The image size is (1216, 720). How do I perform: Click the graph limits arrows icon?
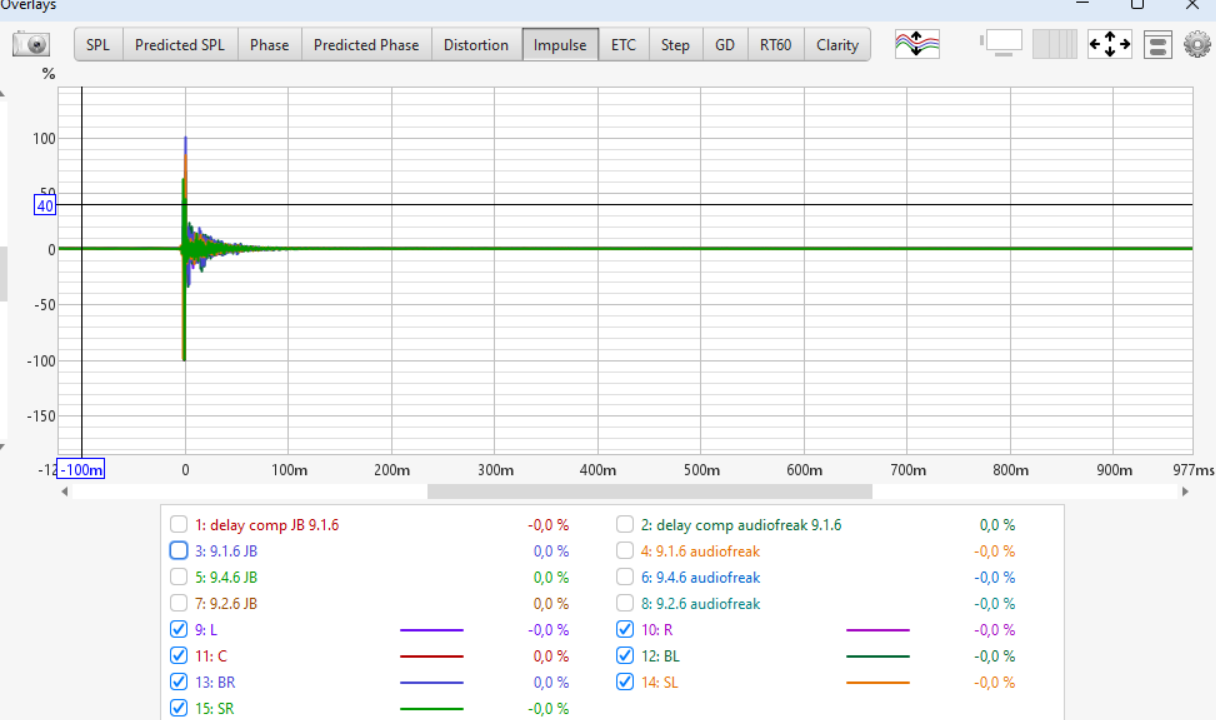(1109, 45)
